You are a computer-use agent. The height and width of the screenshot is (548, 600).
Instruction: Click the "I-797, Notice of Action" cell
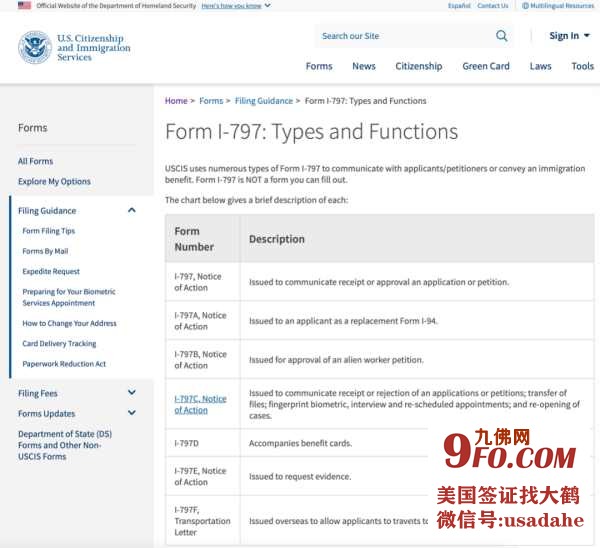click(203, 282)
